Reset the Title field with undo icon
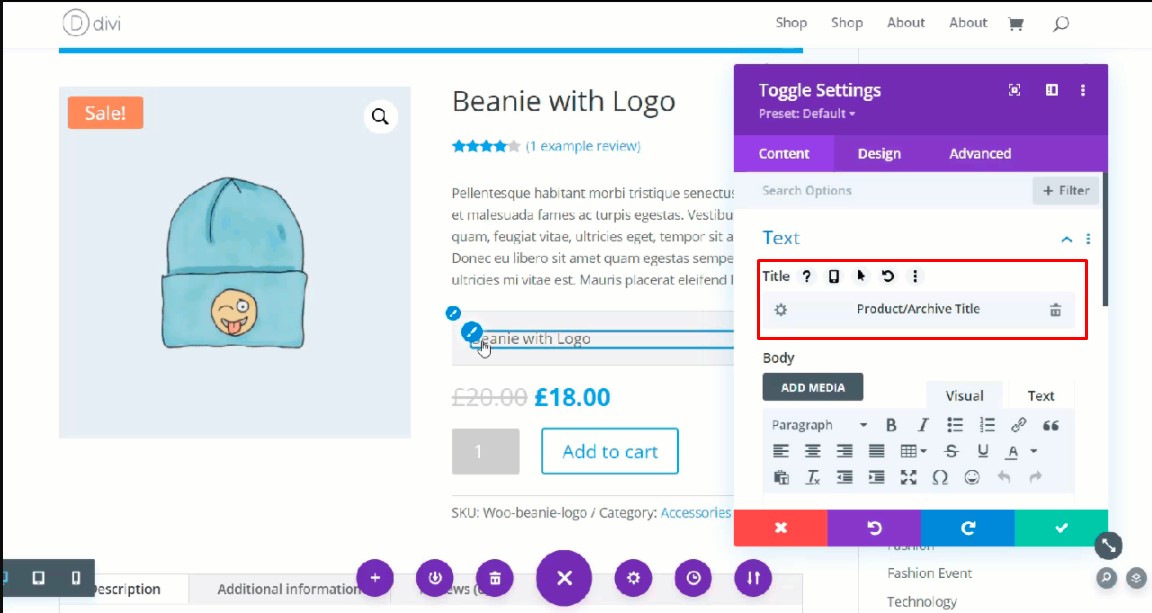Image resolution: width=1152 pixels, height=613 pixels. (888, 276)
